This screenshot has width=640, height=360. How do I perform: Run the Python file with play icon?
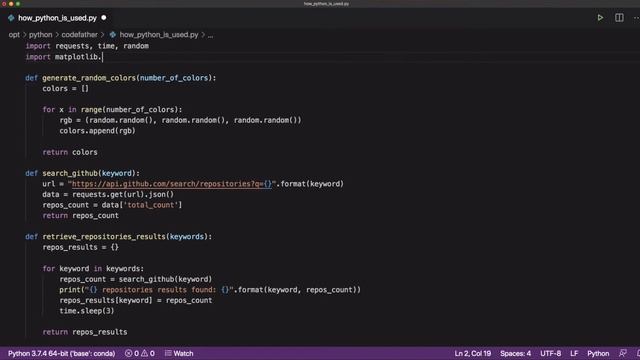pos(600,18)
